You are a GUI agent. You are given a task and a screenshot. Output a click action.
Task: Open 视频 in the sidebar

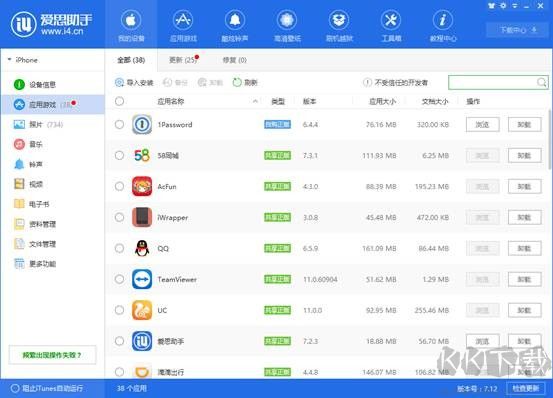pos(28,184)
